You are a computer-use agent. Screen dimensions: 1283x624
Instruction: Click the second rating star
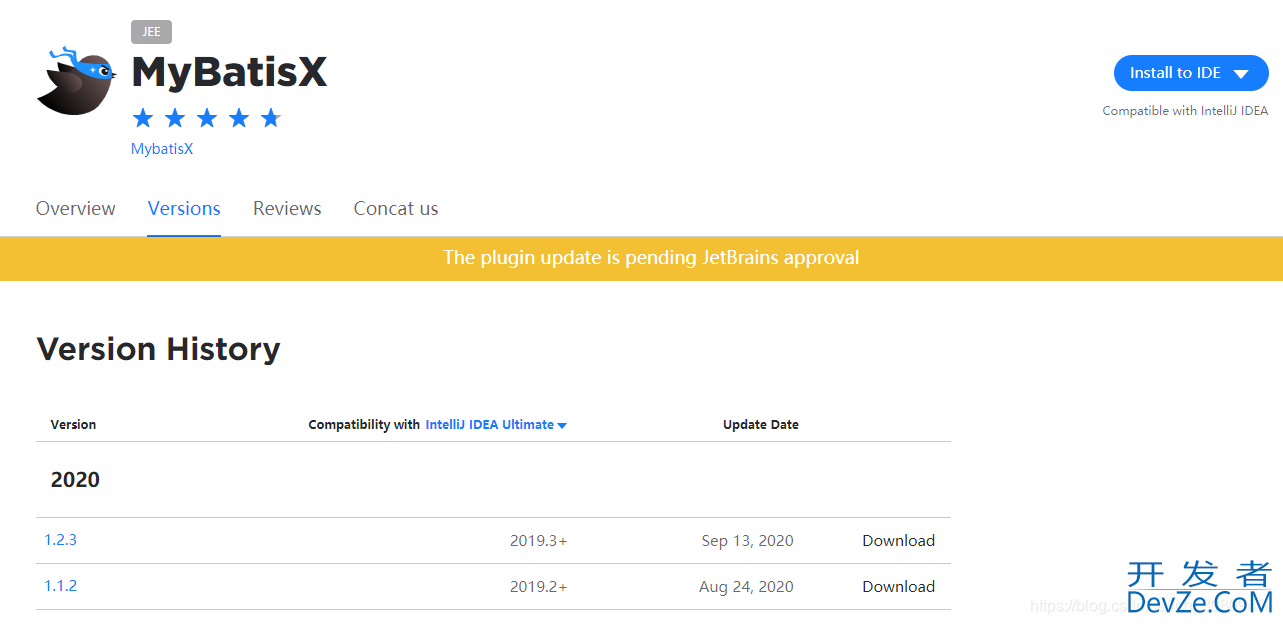[x=175, y=118]
